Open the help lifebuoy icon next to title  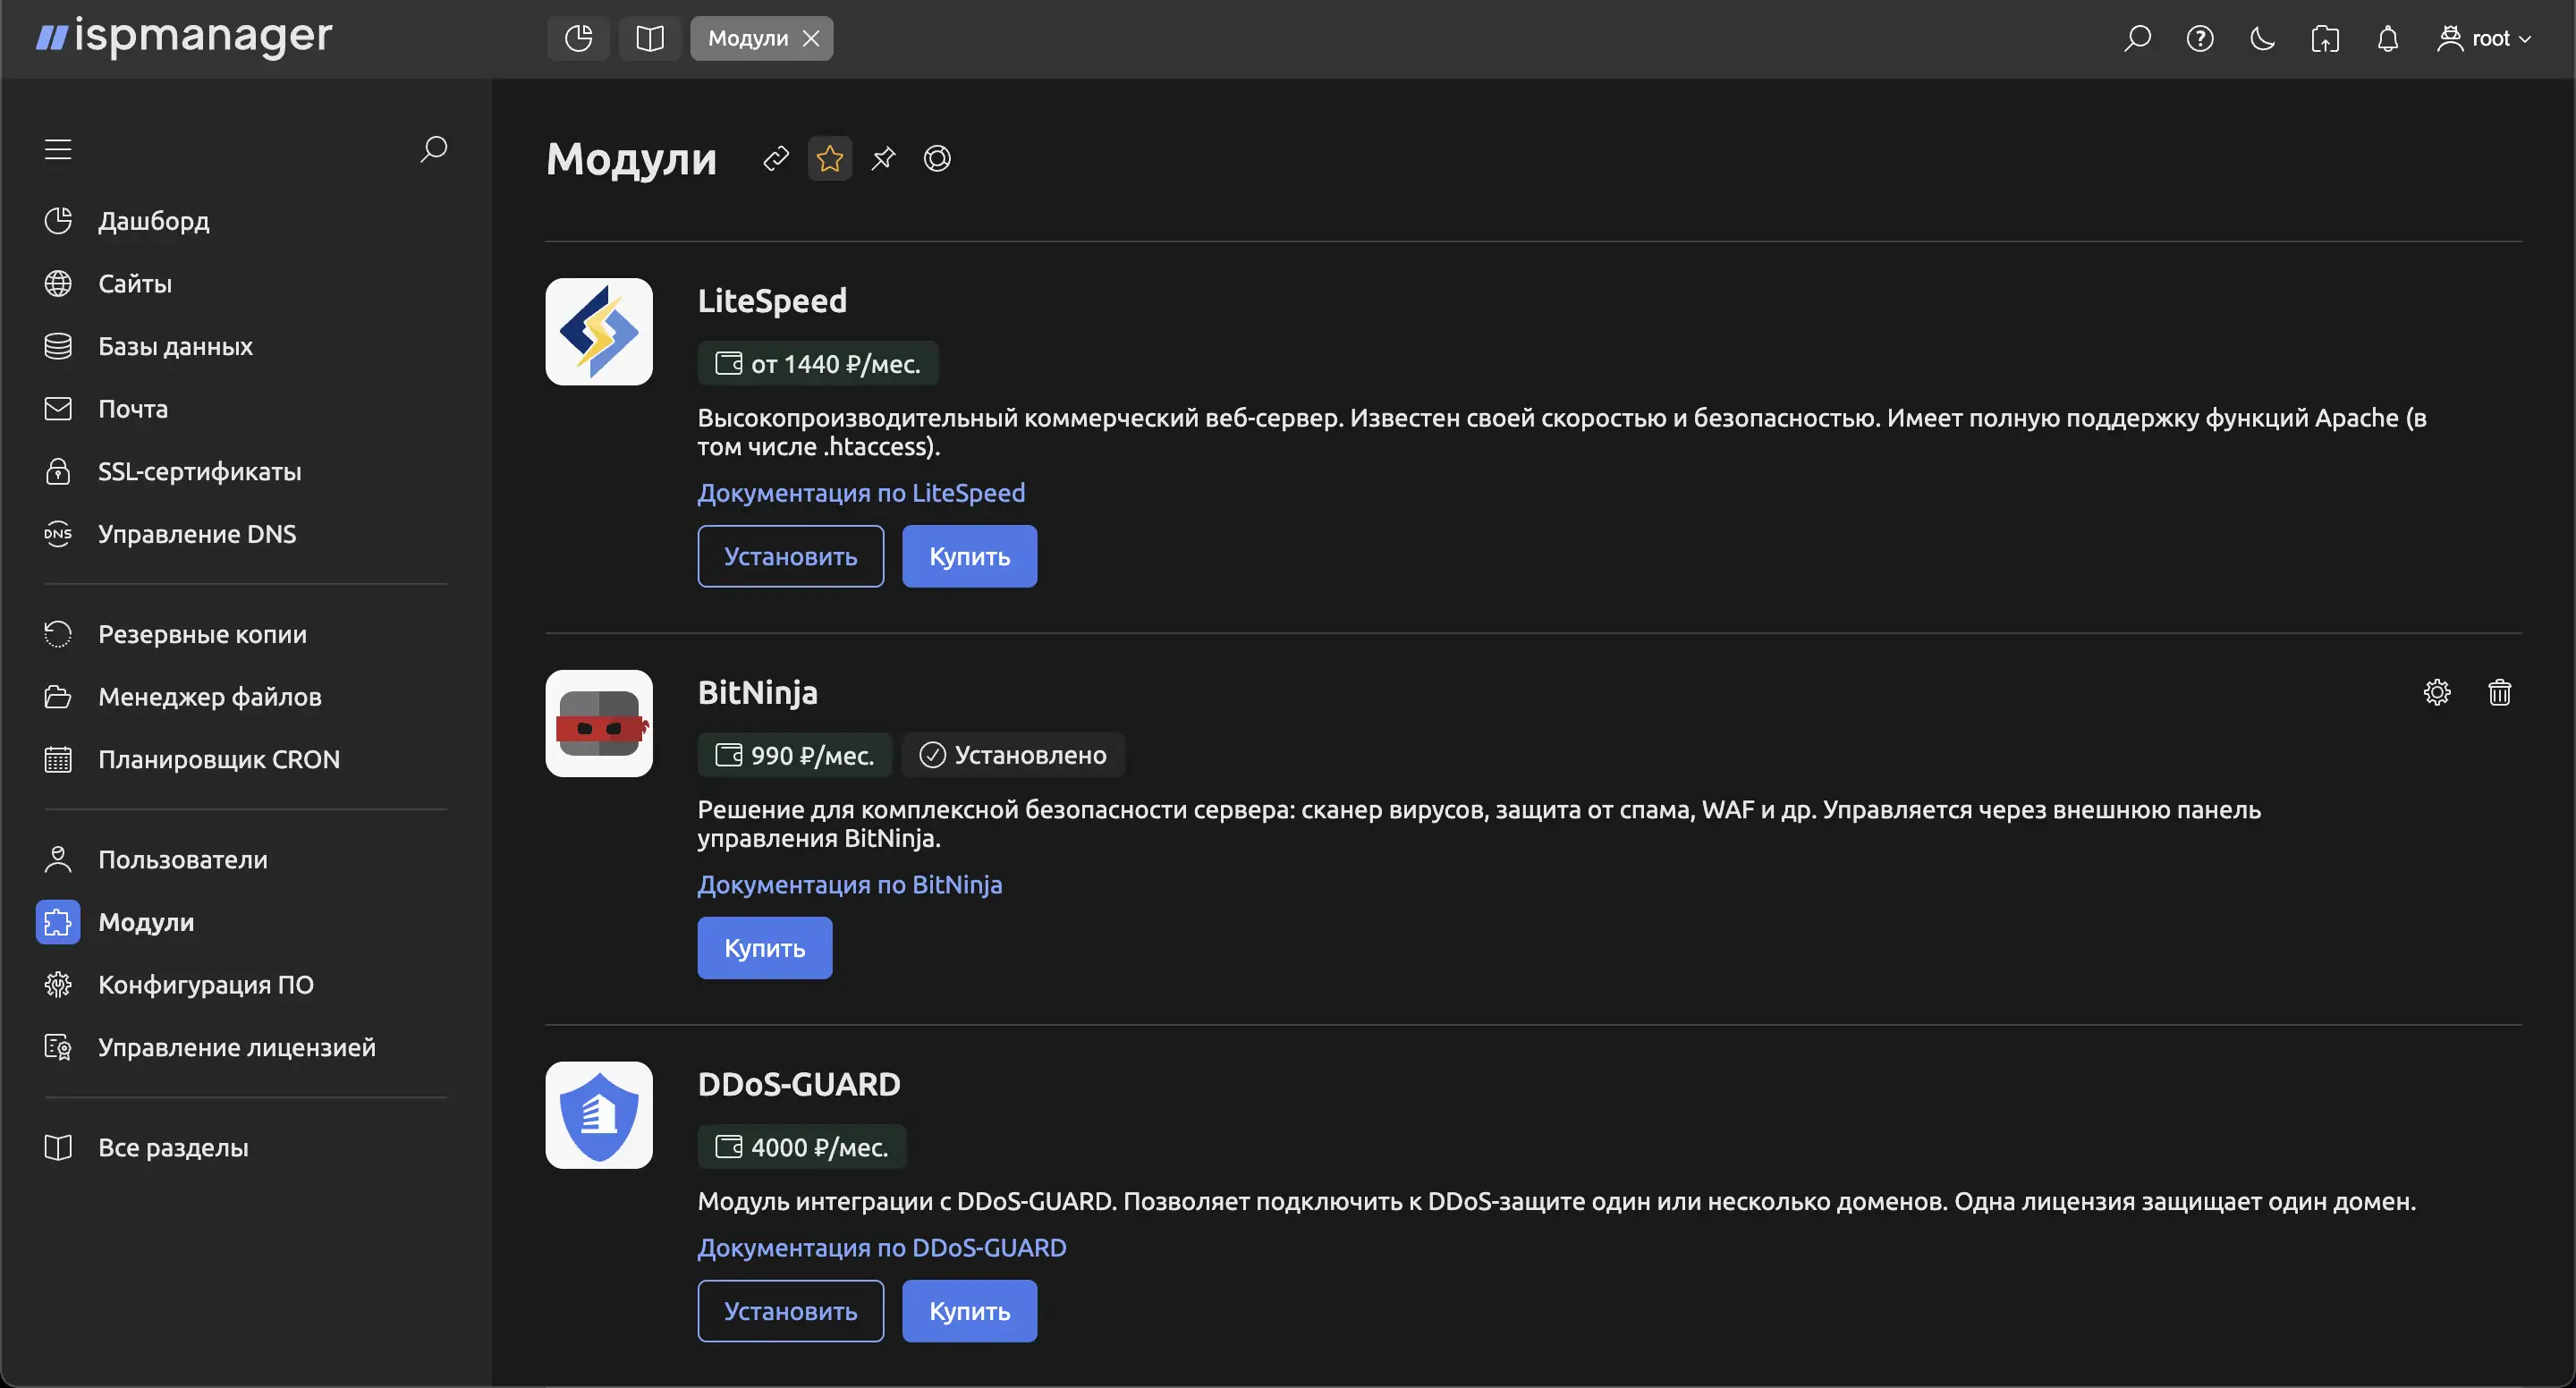point(937,158)
